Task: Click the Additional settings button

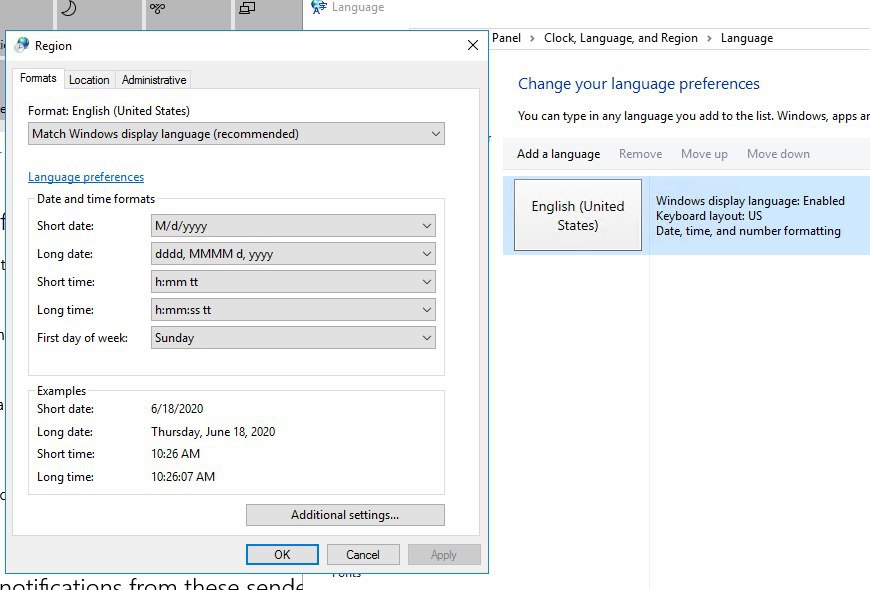Action: click(345, 515)
